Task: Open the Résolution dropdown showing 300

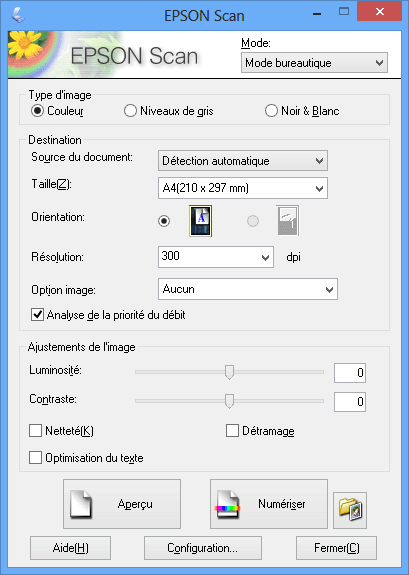Action: tap(216, 257)
